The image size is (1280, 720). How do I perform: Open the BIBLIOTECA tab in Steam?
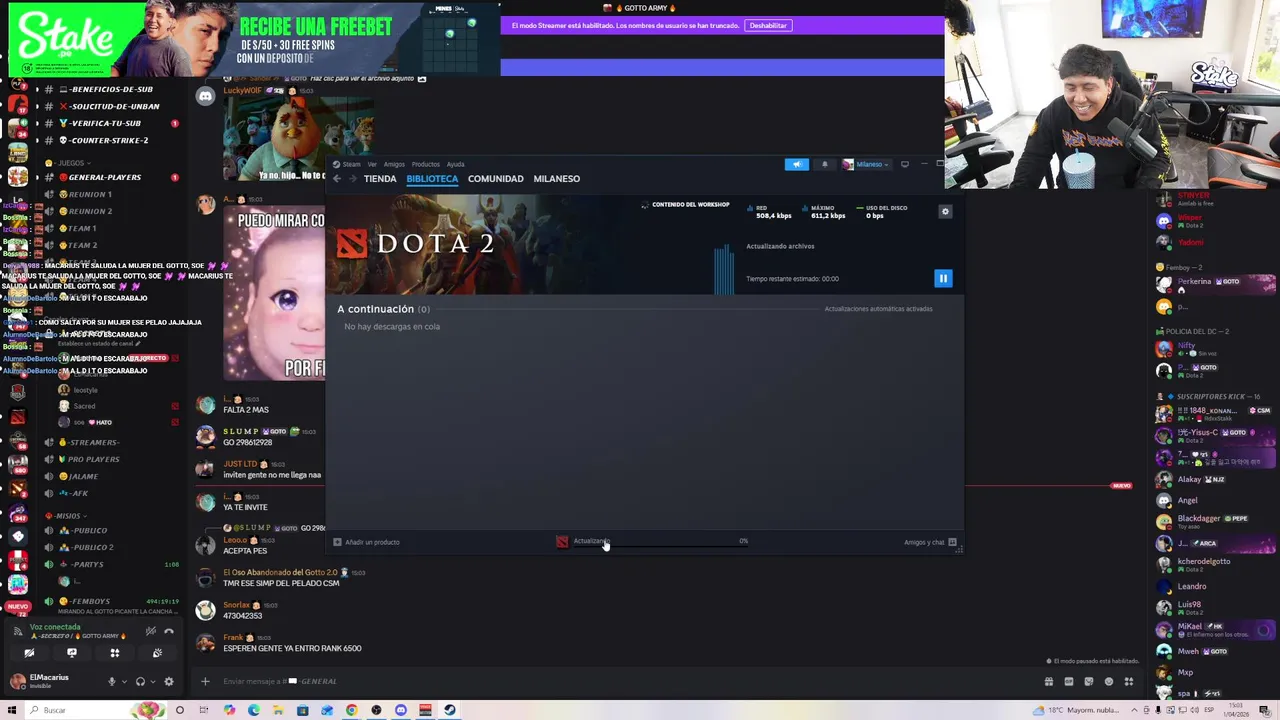[x=432, y=179]
